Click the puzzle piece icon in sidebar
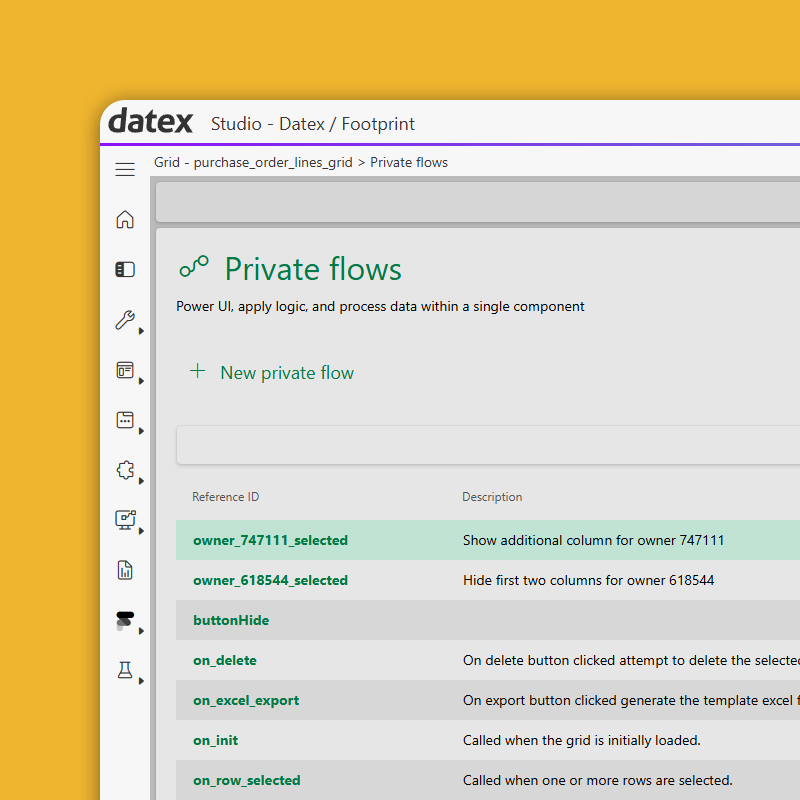800x800 pixels. (125, 470)
